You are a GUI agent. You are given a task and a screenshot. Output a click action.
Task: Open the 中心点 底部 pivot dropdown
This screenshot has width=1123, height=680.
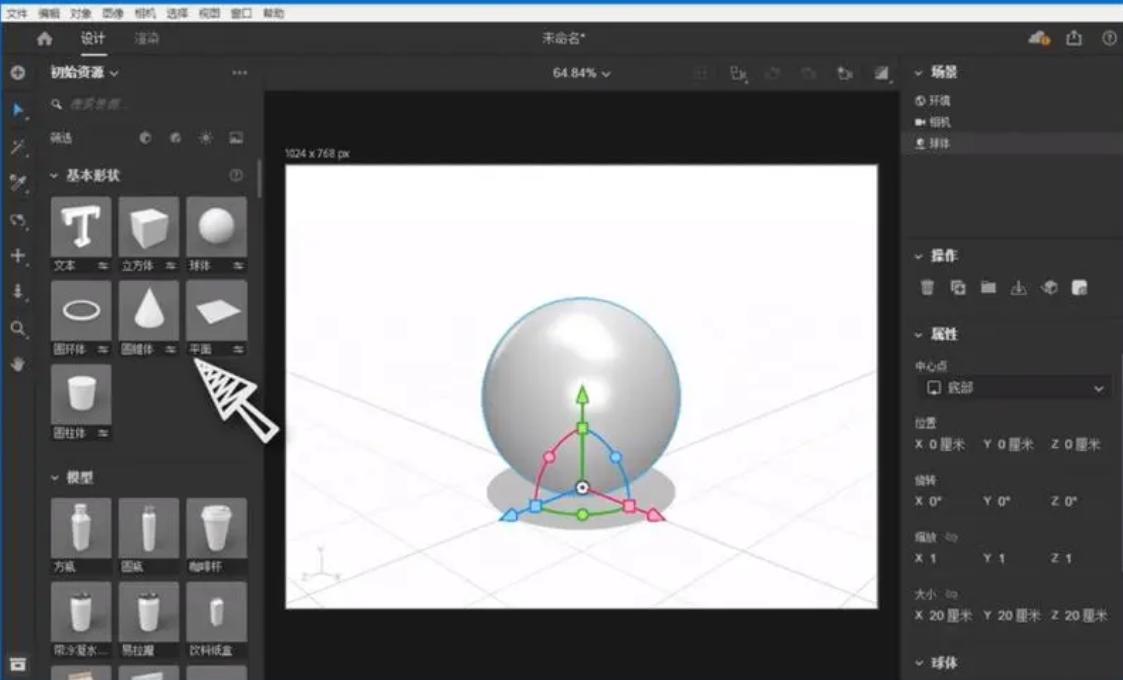click(1015, 388)
